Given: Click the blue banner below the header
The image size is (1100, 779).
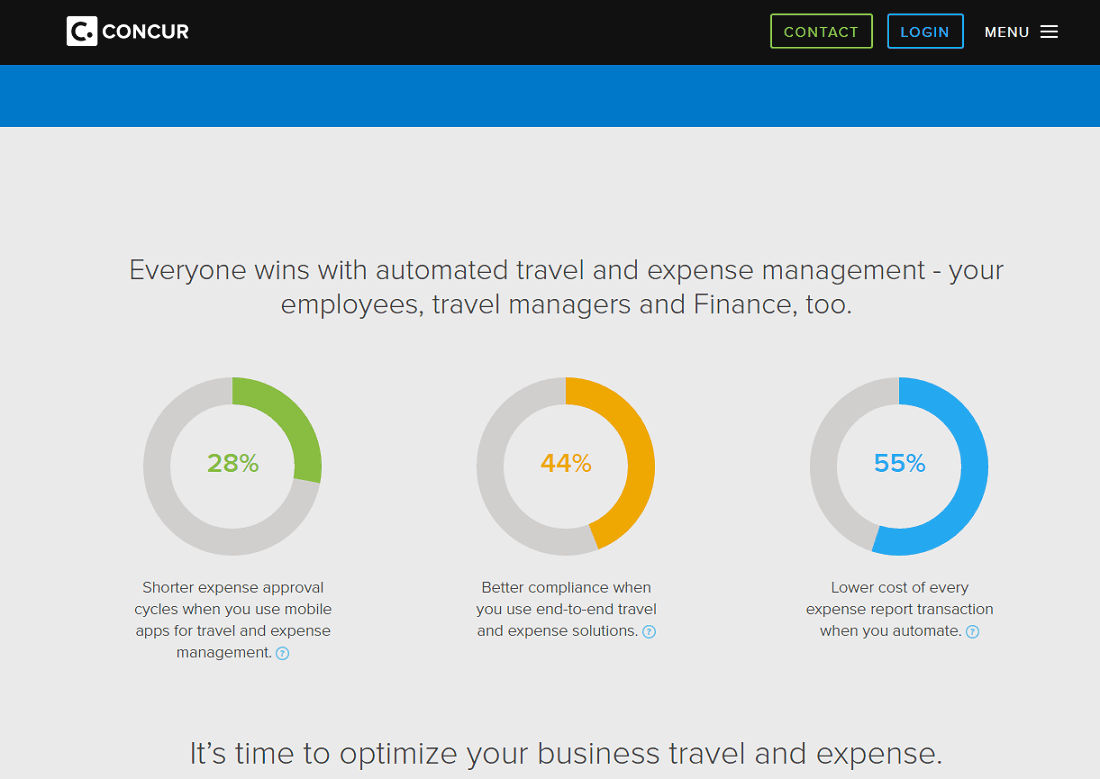Looking at the screenshot, I should pos(550,95).
